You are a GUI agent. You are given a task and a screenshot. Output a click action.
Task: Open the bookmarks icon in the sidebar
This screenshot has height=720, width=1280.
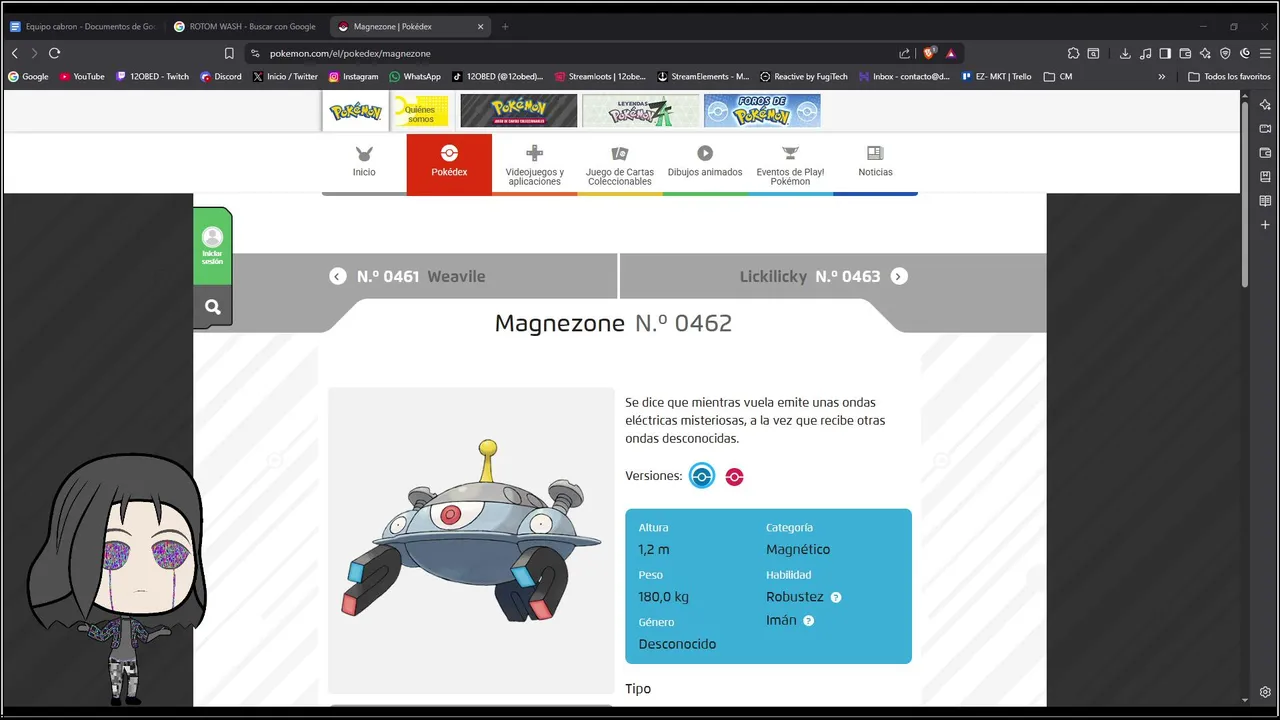(1265, 177)
